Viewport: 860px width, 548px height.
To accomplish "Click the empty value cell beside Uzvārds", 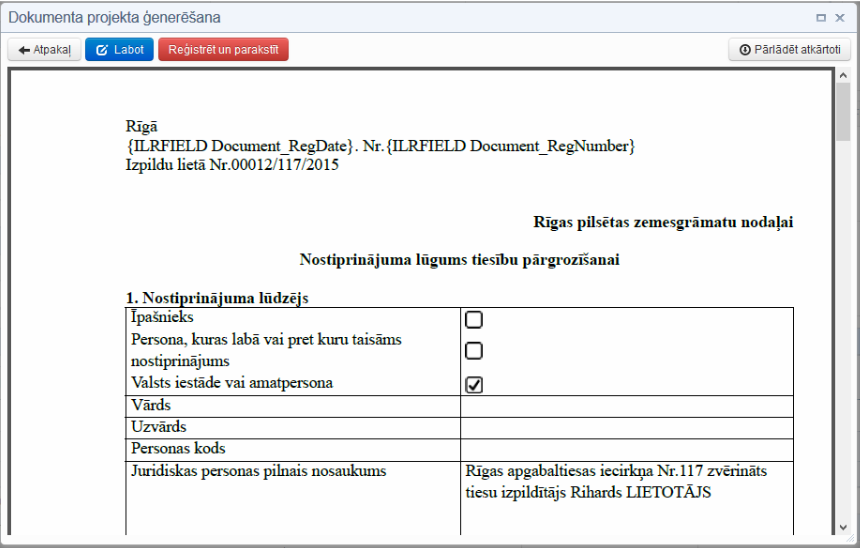I will tap(626, 428).
